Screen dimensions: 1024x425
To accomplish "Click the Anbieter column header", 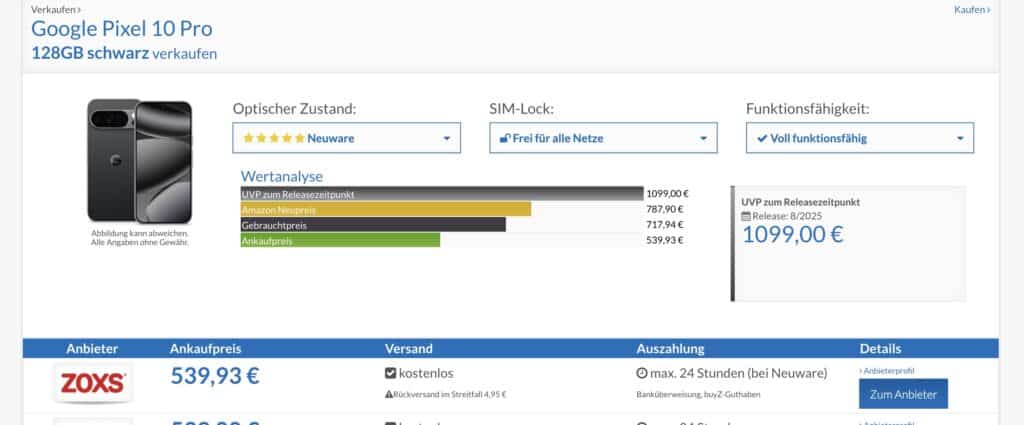I will tap(92, 349).
